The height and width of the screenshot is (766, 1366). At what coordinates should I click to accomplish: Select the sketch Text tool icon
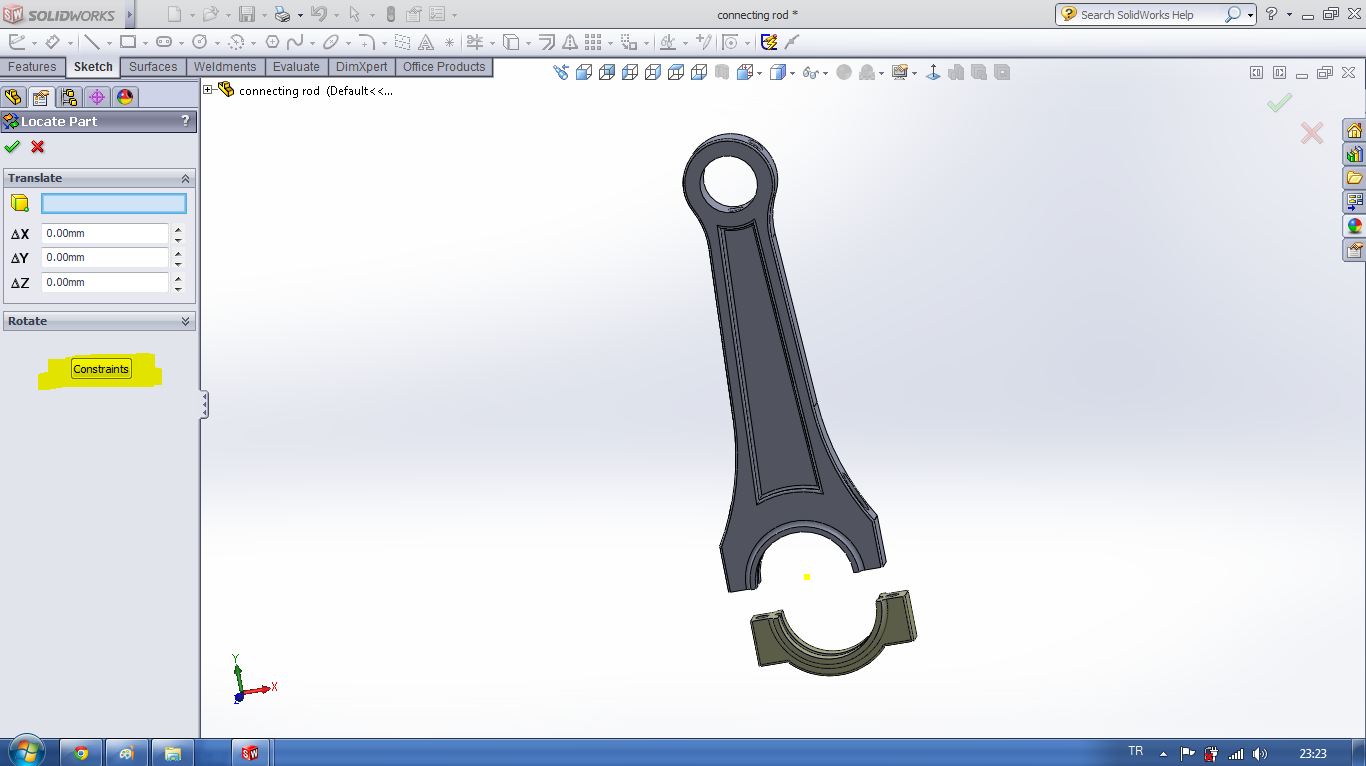click(x=425, y=42)
